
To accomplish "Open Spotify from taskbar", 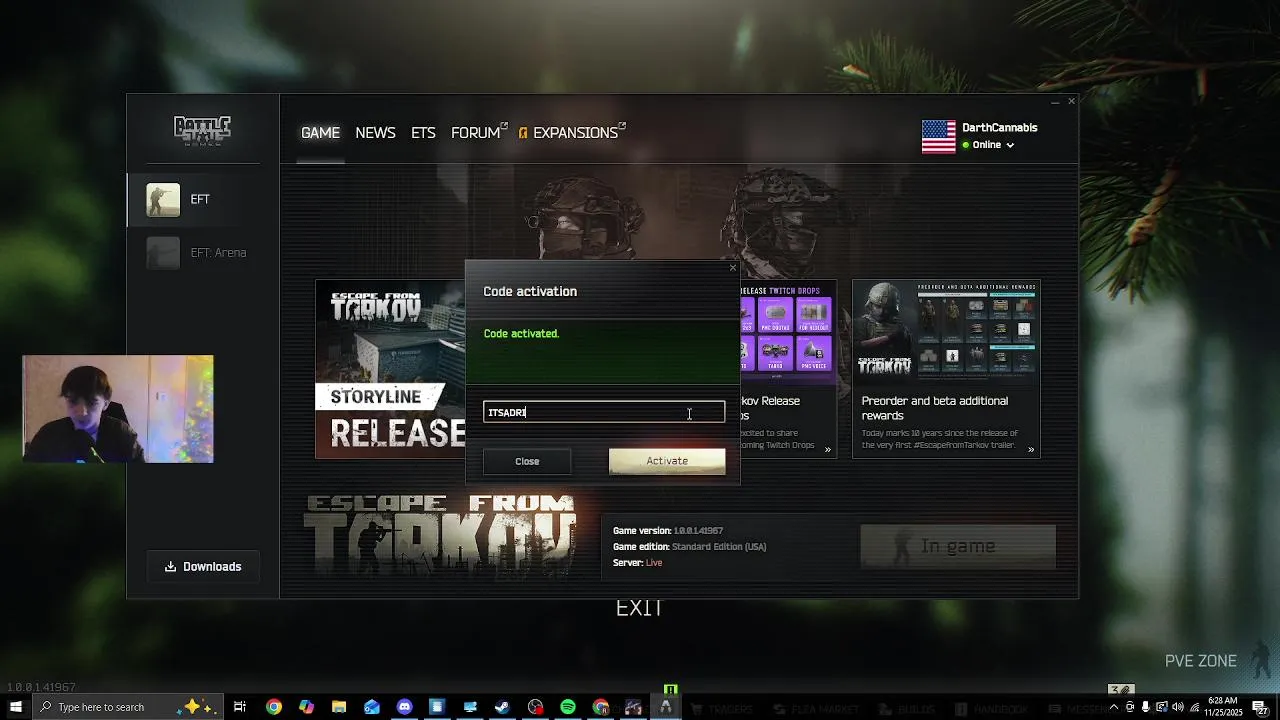I will point(568,707).
